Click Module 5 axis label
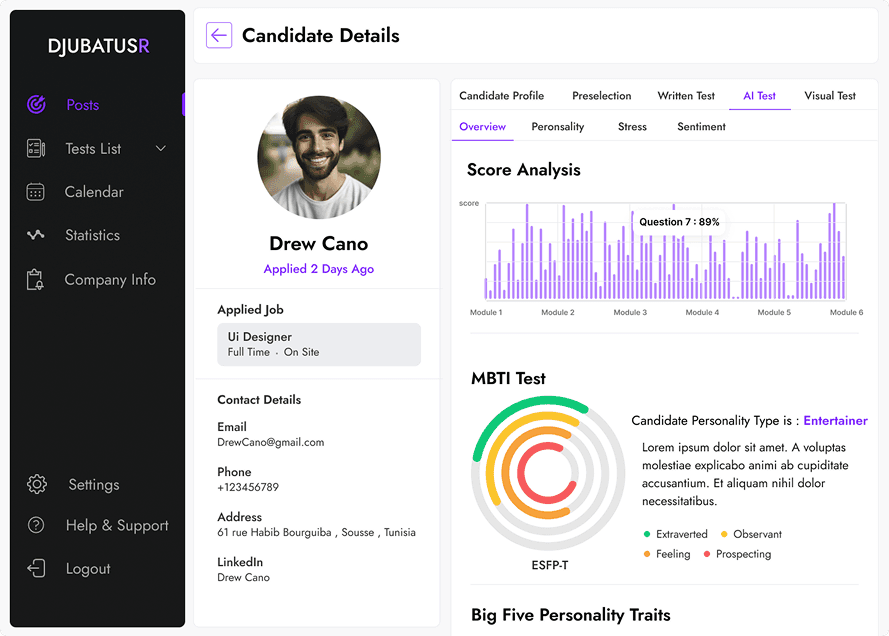889x636 pixels. coord(774,312)
